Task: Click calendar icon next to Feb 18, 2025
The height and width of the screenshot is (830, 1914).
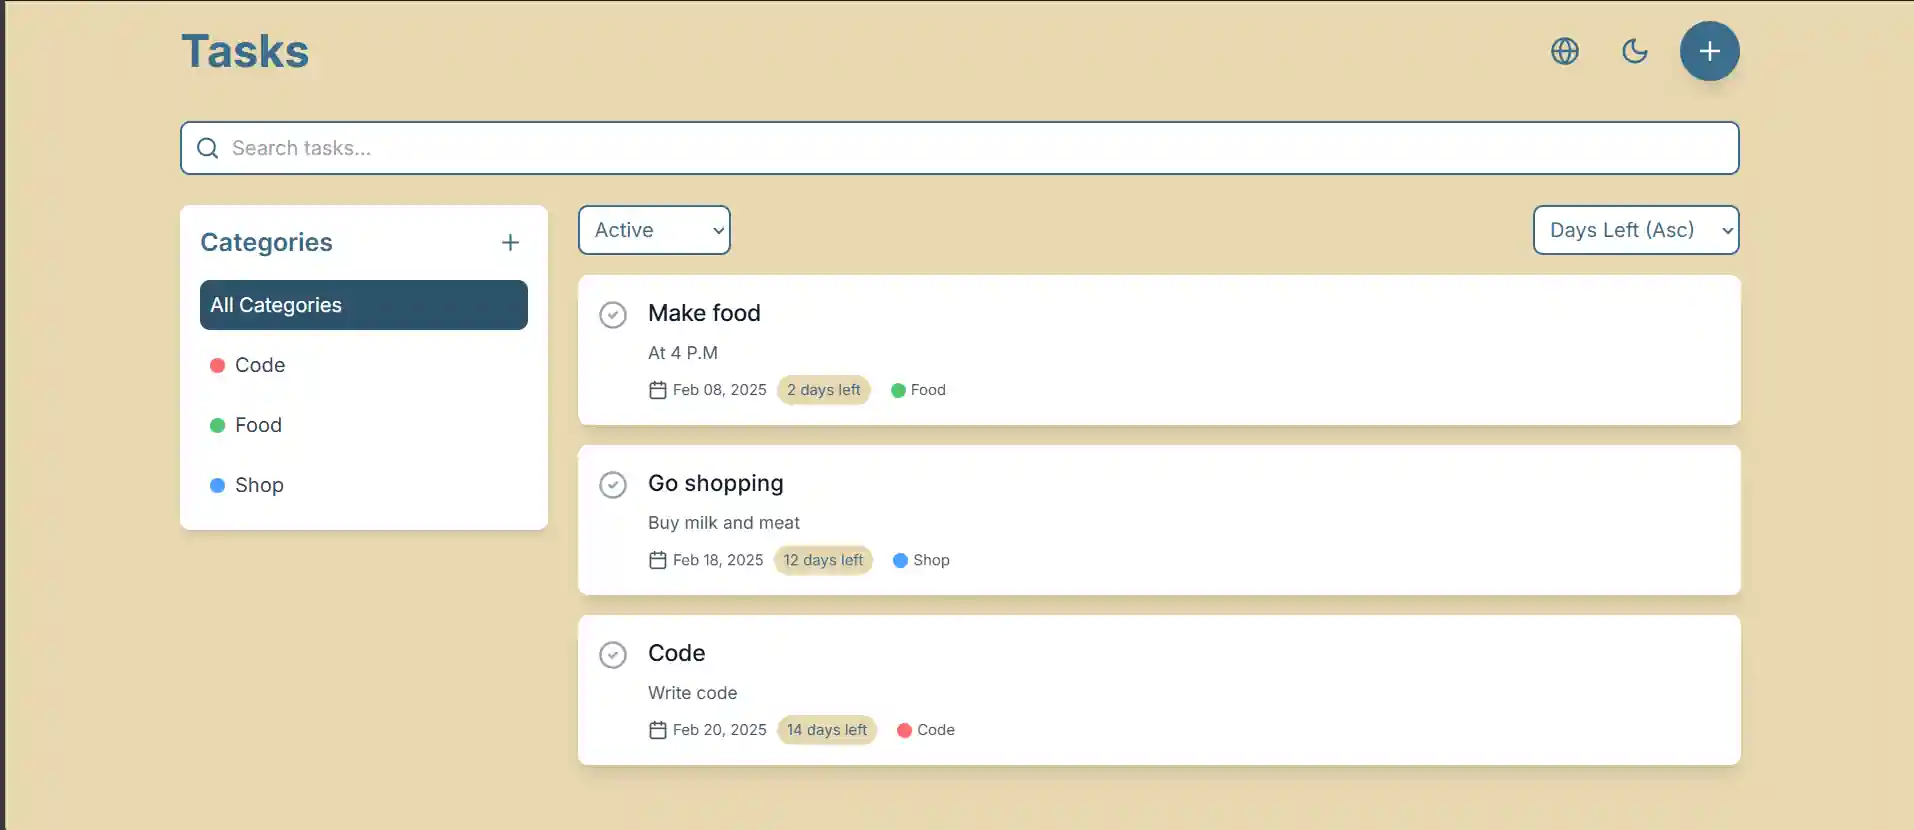Action: click(658, 560)
